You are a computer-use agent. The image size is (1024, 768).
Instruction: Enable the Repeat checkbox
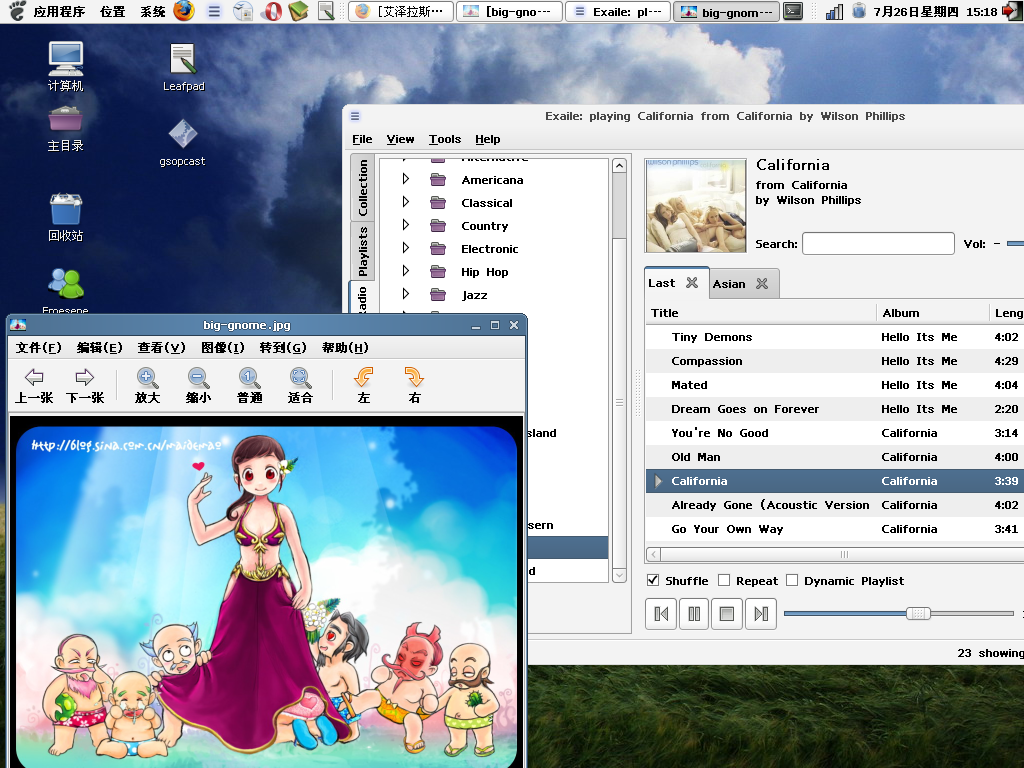tap(724, 580)
